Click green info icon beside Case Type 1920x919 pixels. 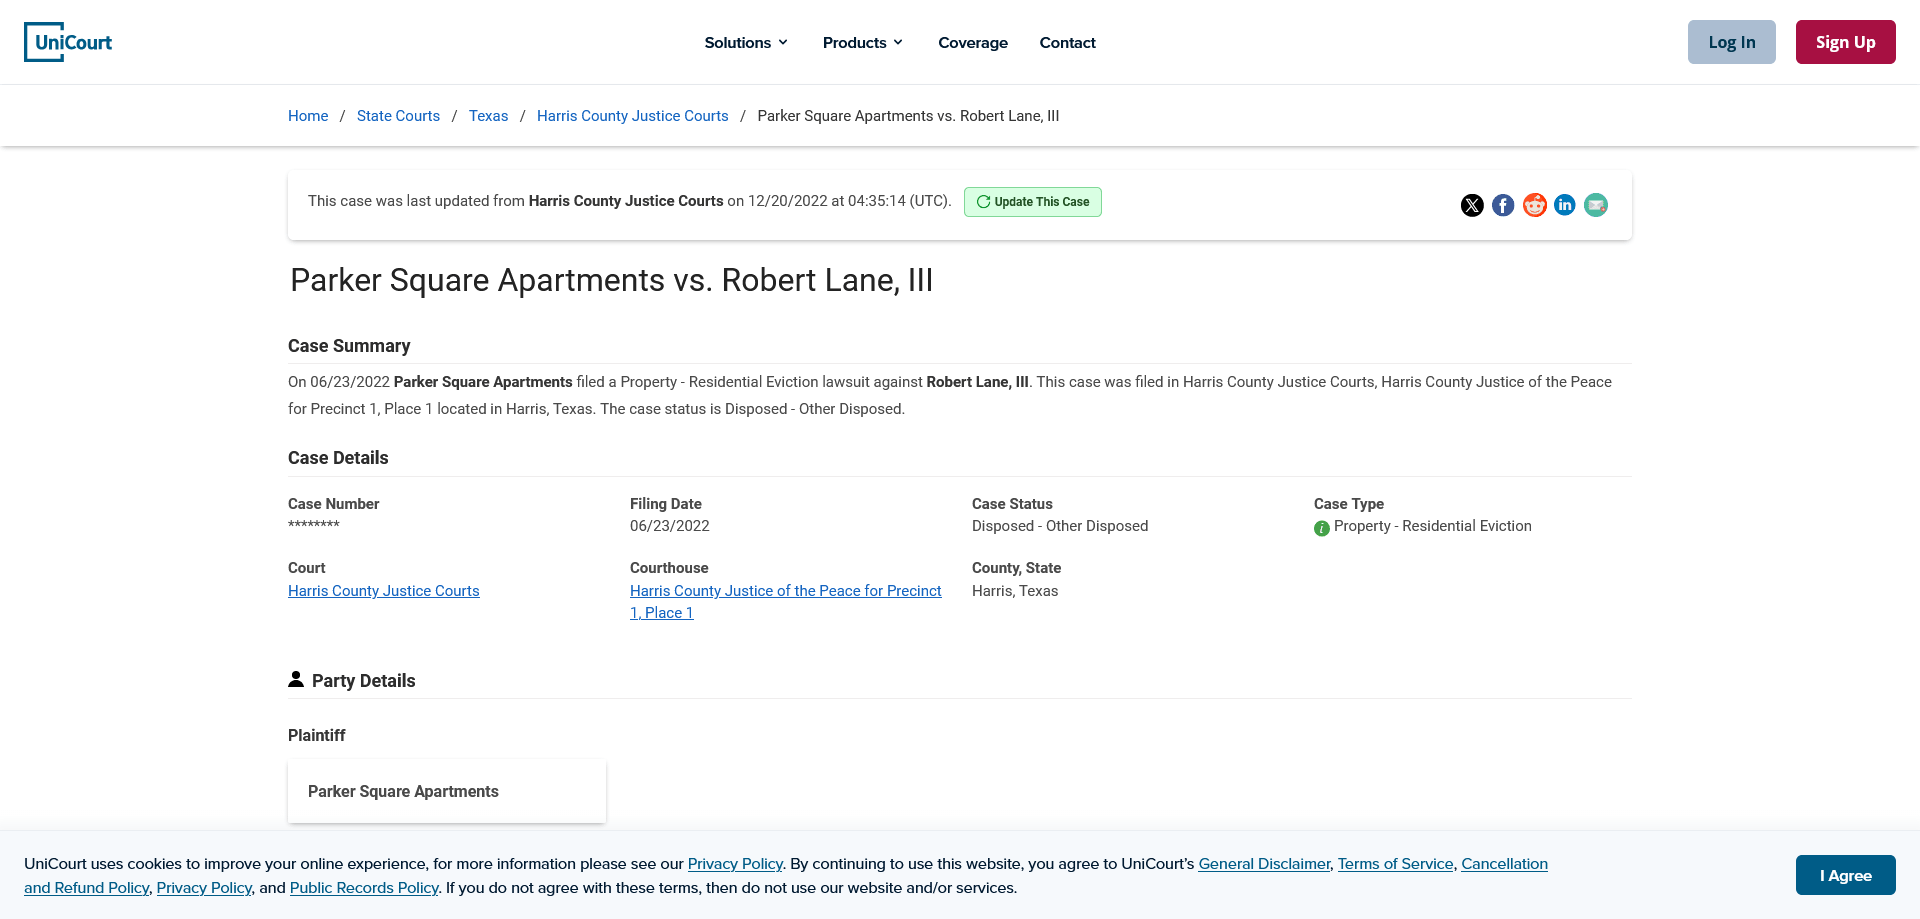tap(1322, 528)
